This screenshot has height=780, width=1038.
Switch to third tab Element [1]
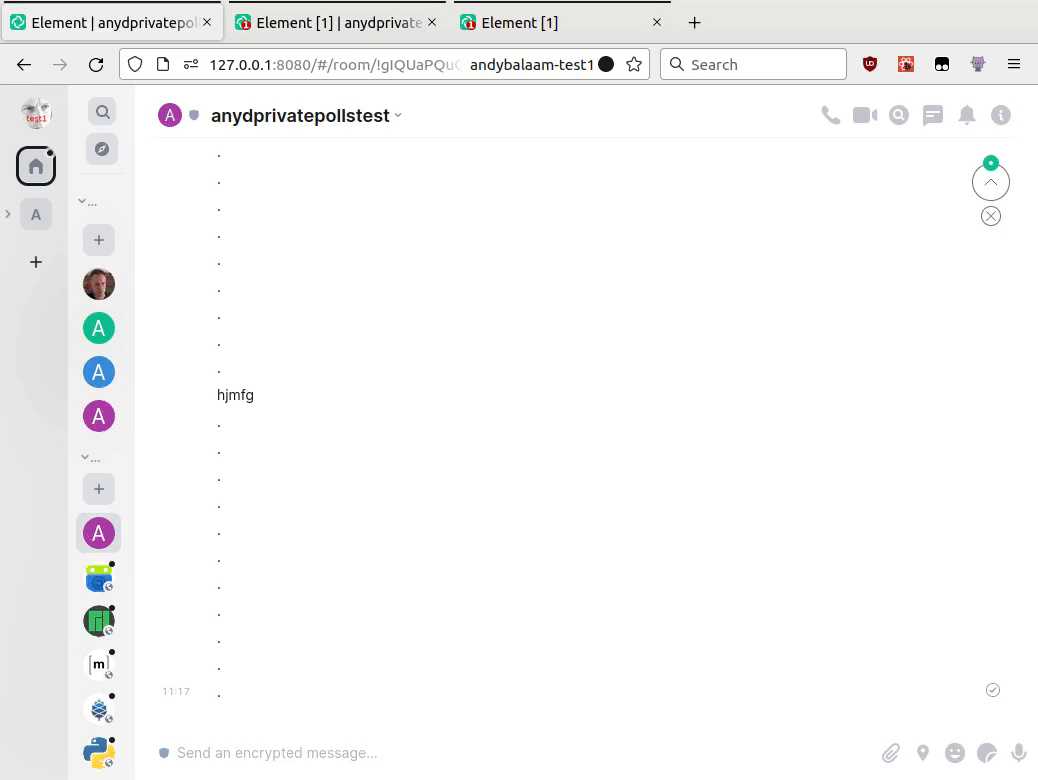(x=561, y=23)
